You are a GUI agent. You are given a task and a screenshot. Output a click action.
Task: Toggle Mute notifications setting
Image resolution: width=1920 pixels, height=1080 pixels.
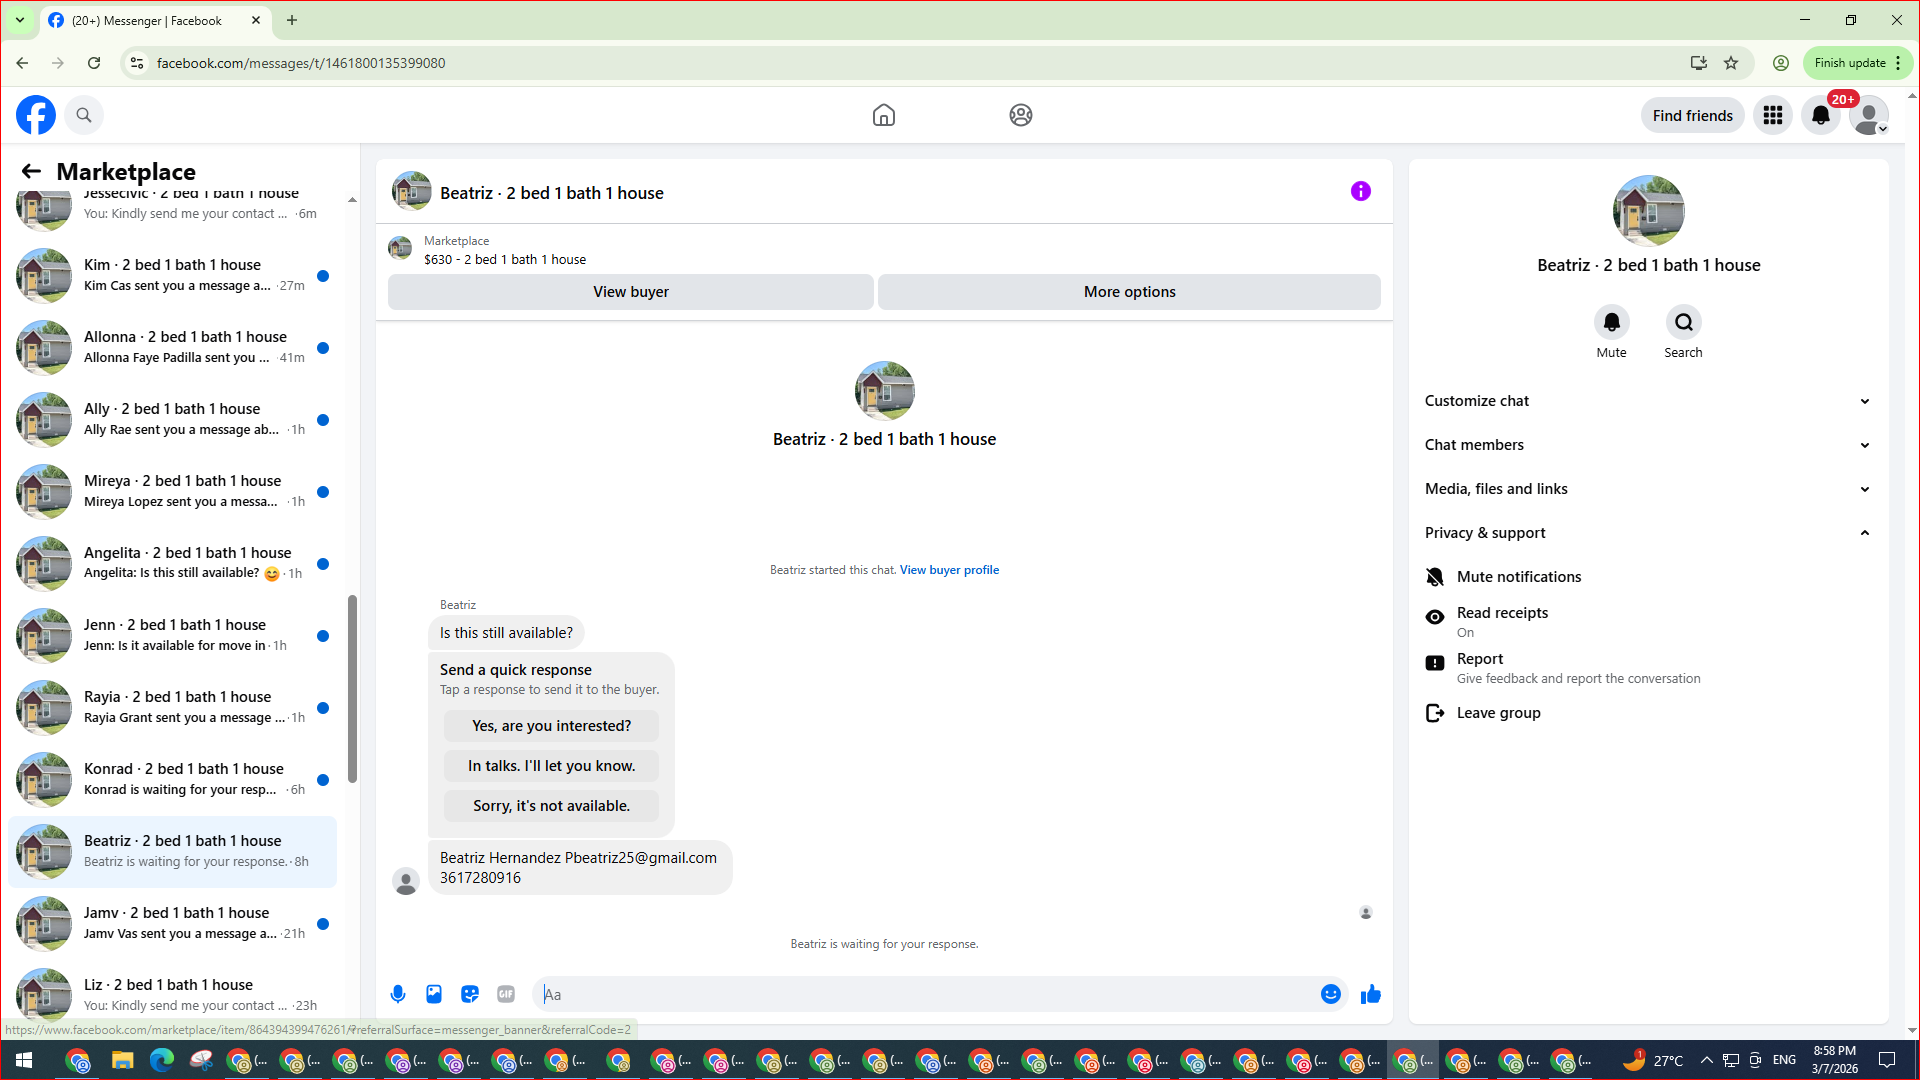tap(1648, 577)
